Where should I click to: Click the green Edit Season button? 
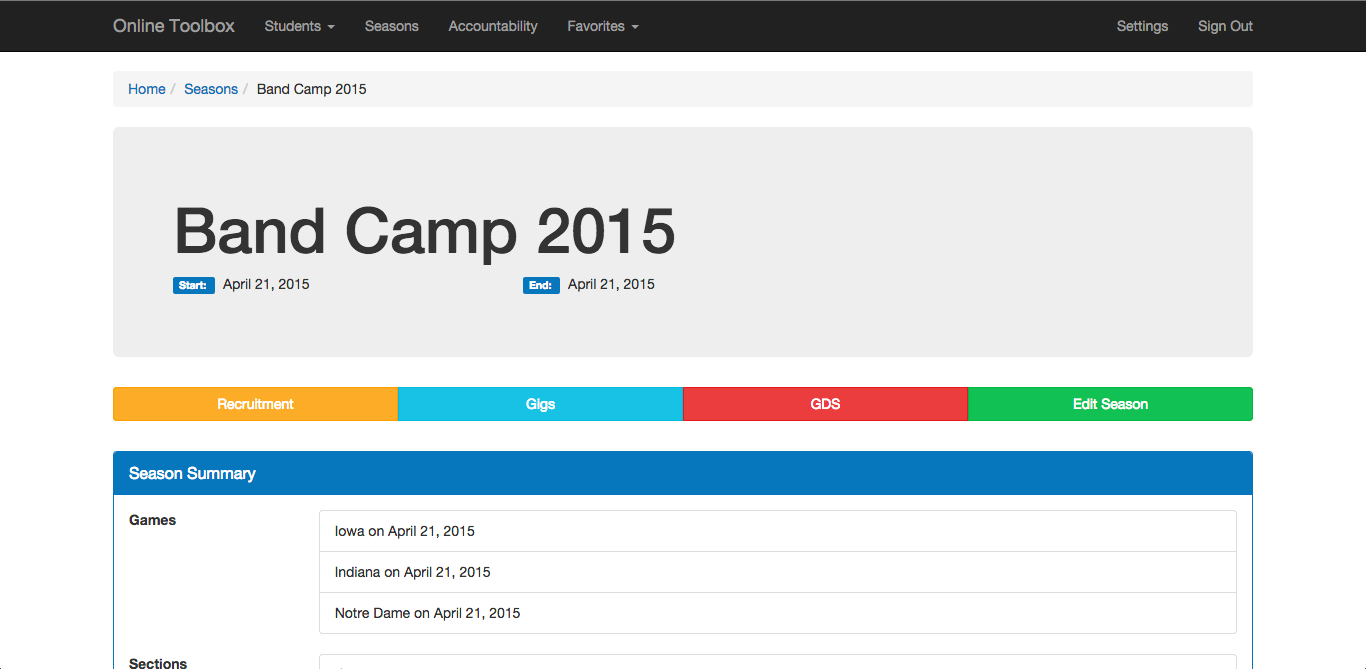pyautogui.click(x=1110, y=404)
